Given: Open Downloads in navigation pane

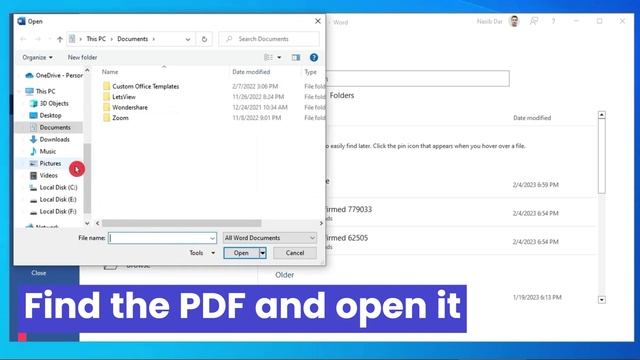Looking at the screenshot, I should tap(50, 139).
